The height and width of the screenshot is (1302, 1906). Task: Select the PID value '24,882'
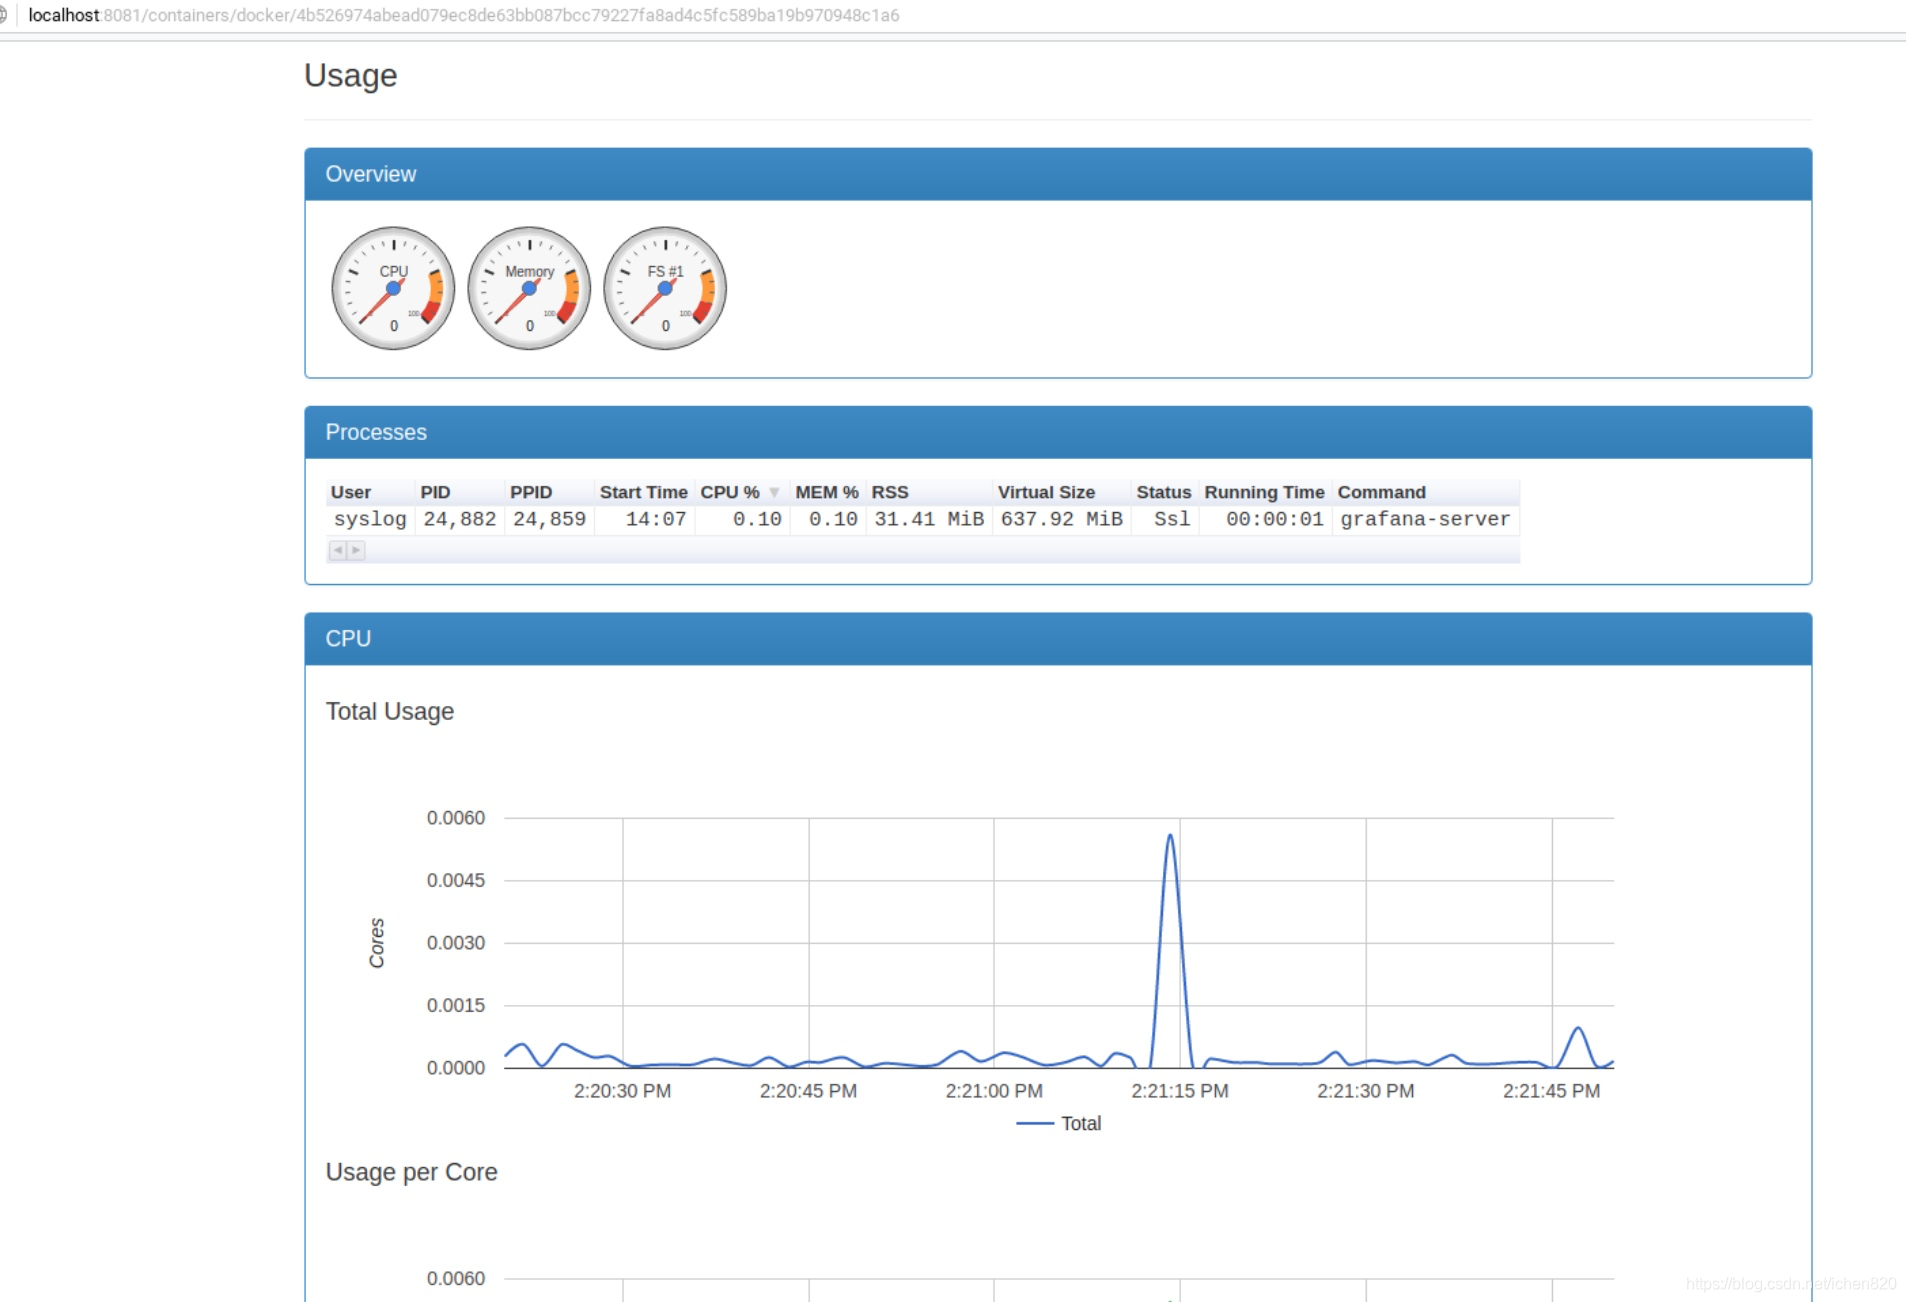(x=460, y=519)
